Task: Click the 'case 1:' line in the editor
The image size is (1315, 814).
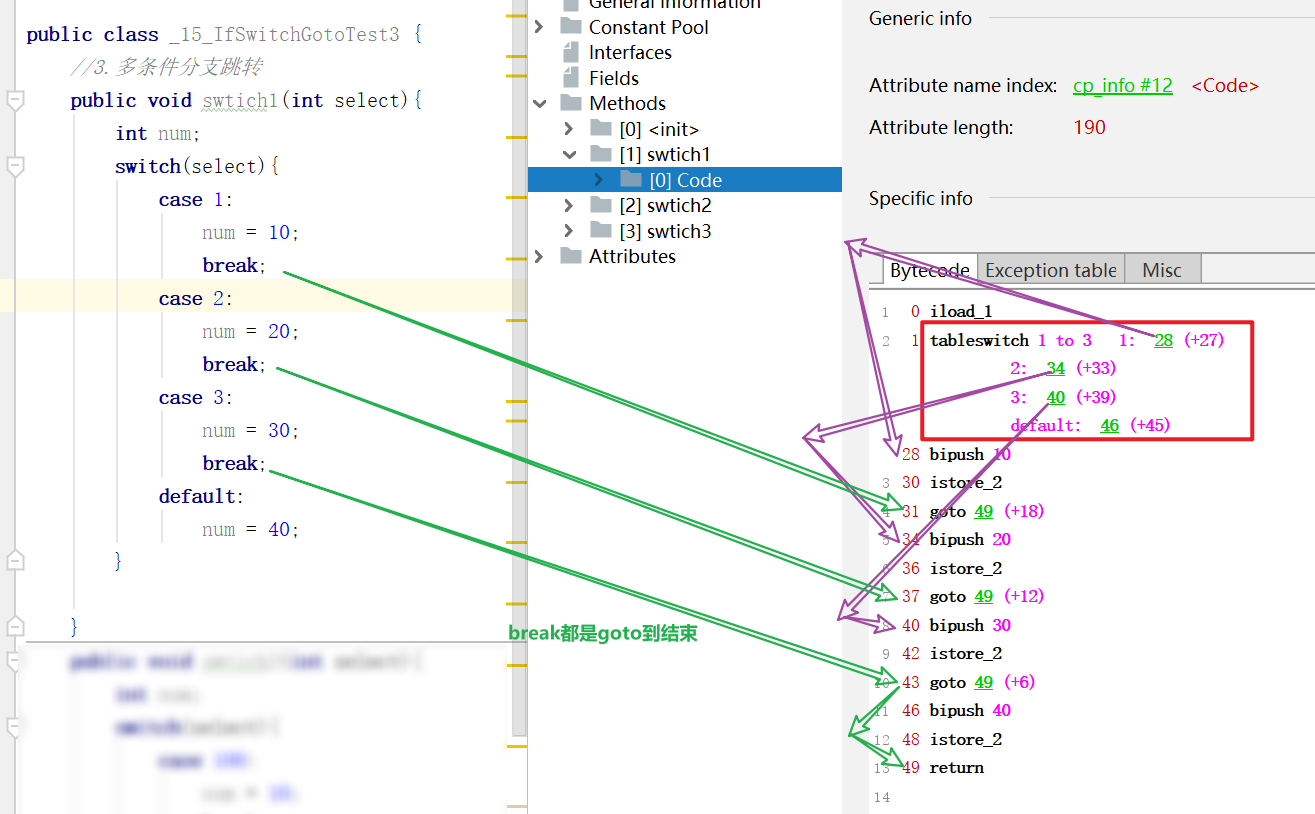Action: [195, 199]
